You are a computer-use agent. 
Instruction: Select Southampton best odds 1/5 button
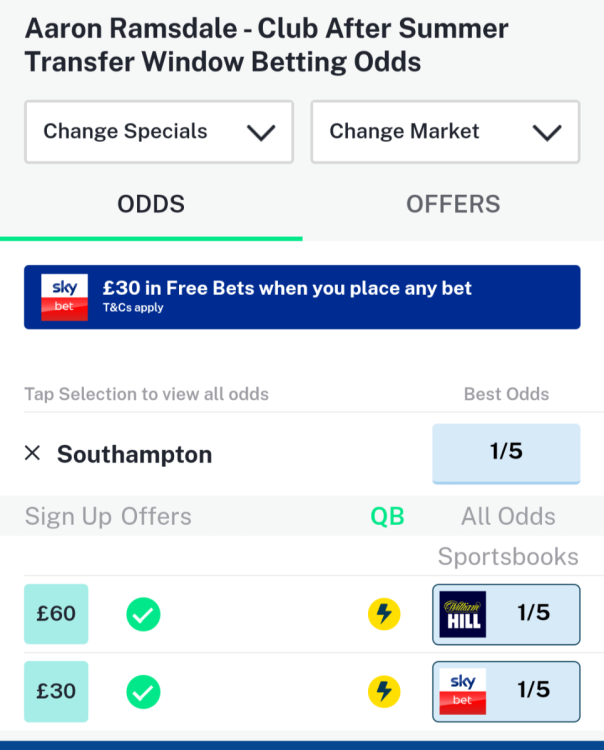506,452
